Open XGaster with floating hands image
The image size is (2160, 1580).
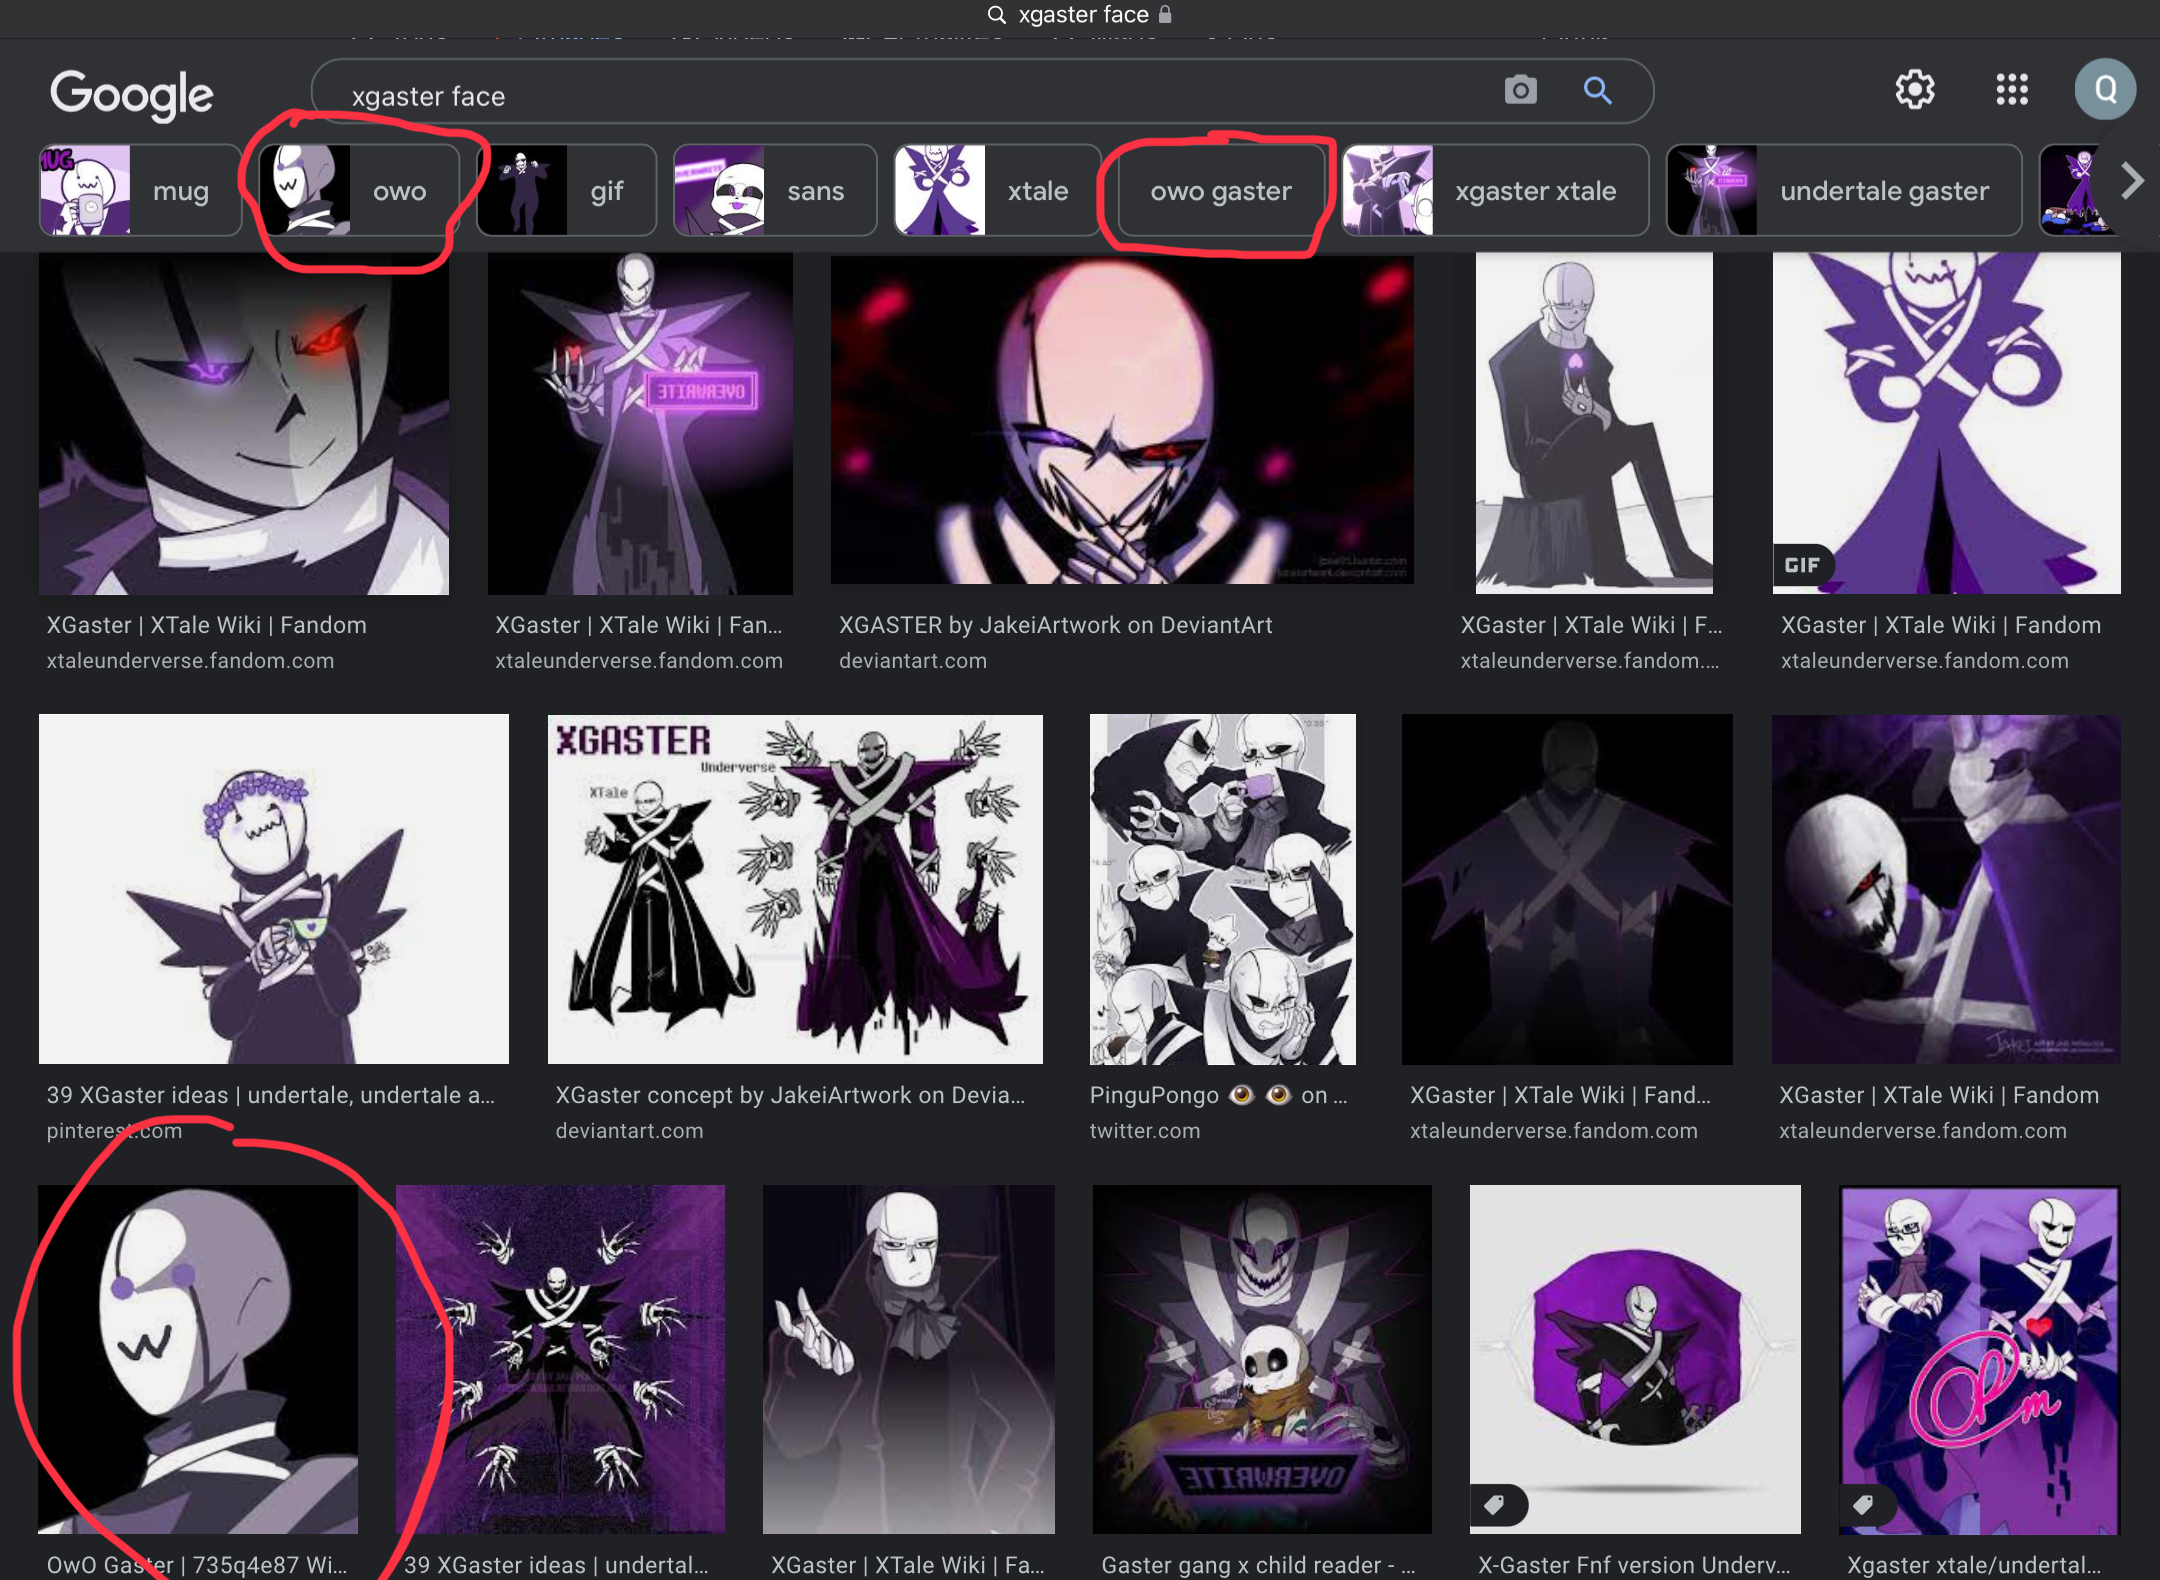(560, 1359)
